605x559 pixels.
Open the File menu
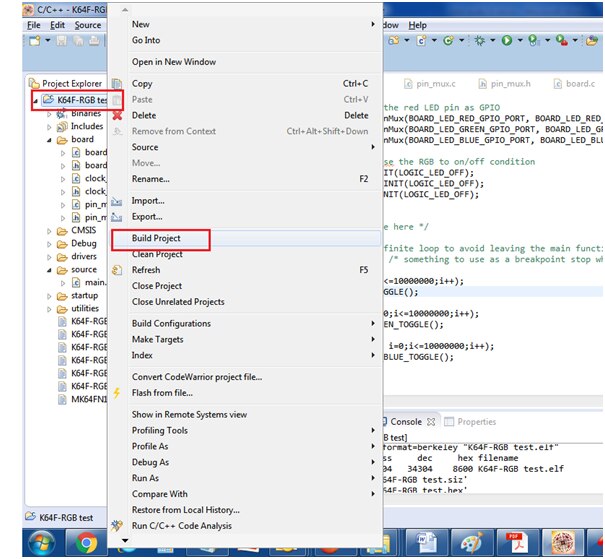coord(34,25)
